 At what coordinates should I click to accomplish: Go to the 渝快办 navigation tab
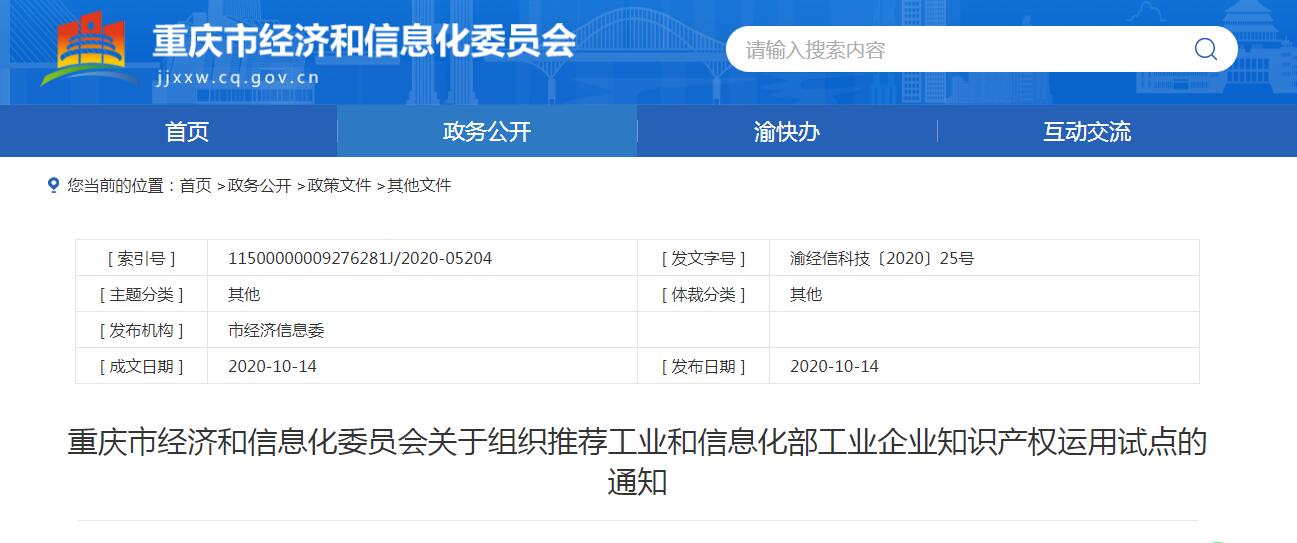pyautogui.click(x=787, y=131)
